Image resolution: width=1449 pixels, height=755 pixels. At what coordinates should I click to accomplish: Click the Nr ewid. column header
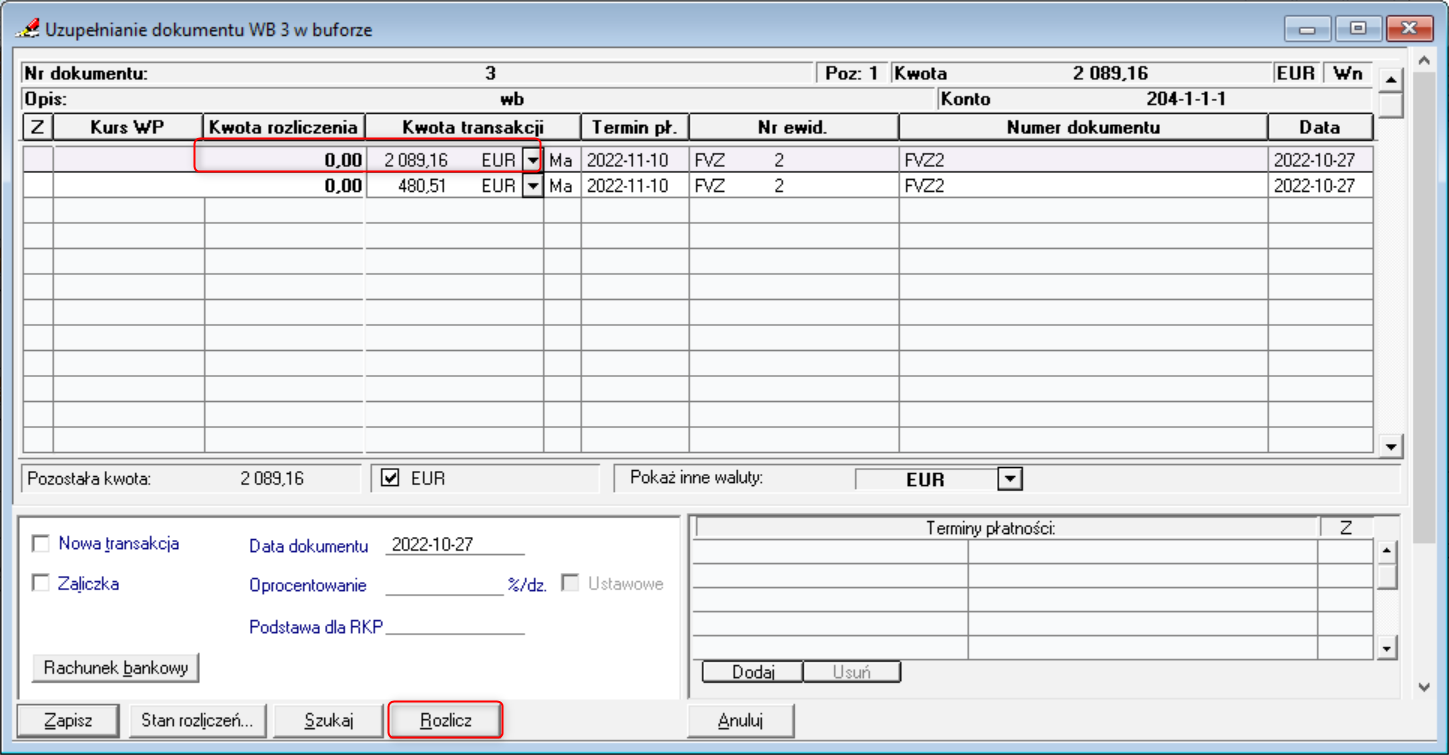pyautogui.click(x=794, y=127)
